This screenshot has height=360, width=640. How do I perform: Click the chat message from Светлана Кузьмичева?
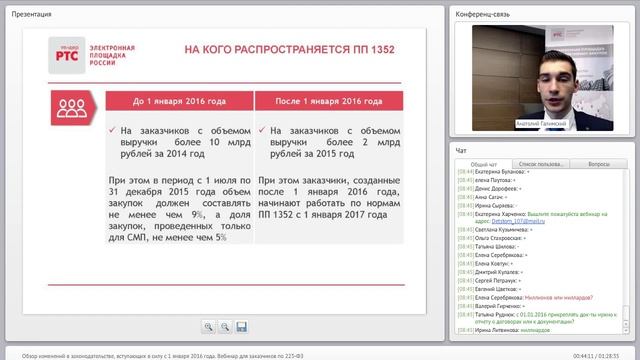[x=495, y=230]
